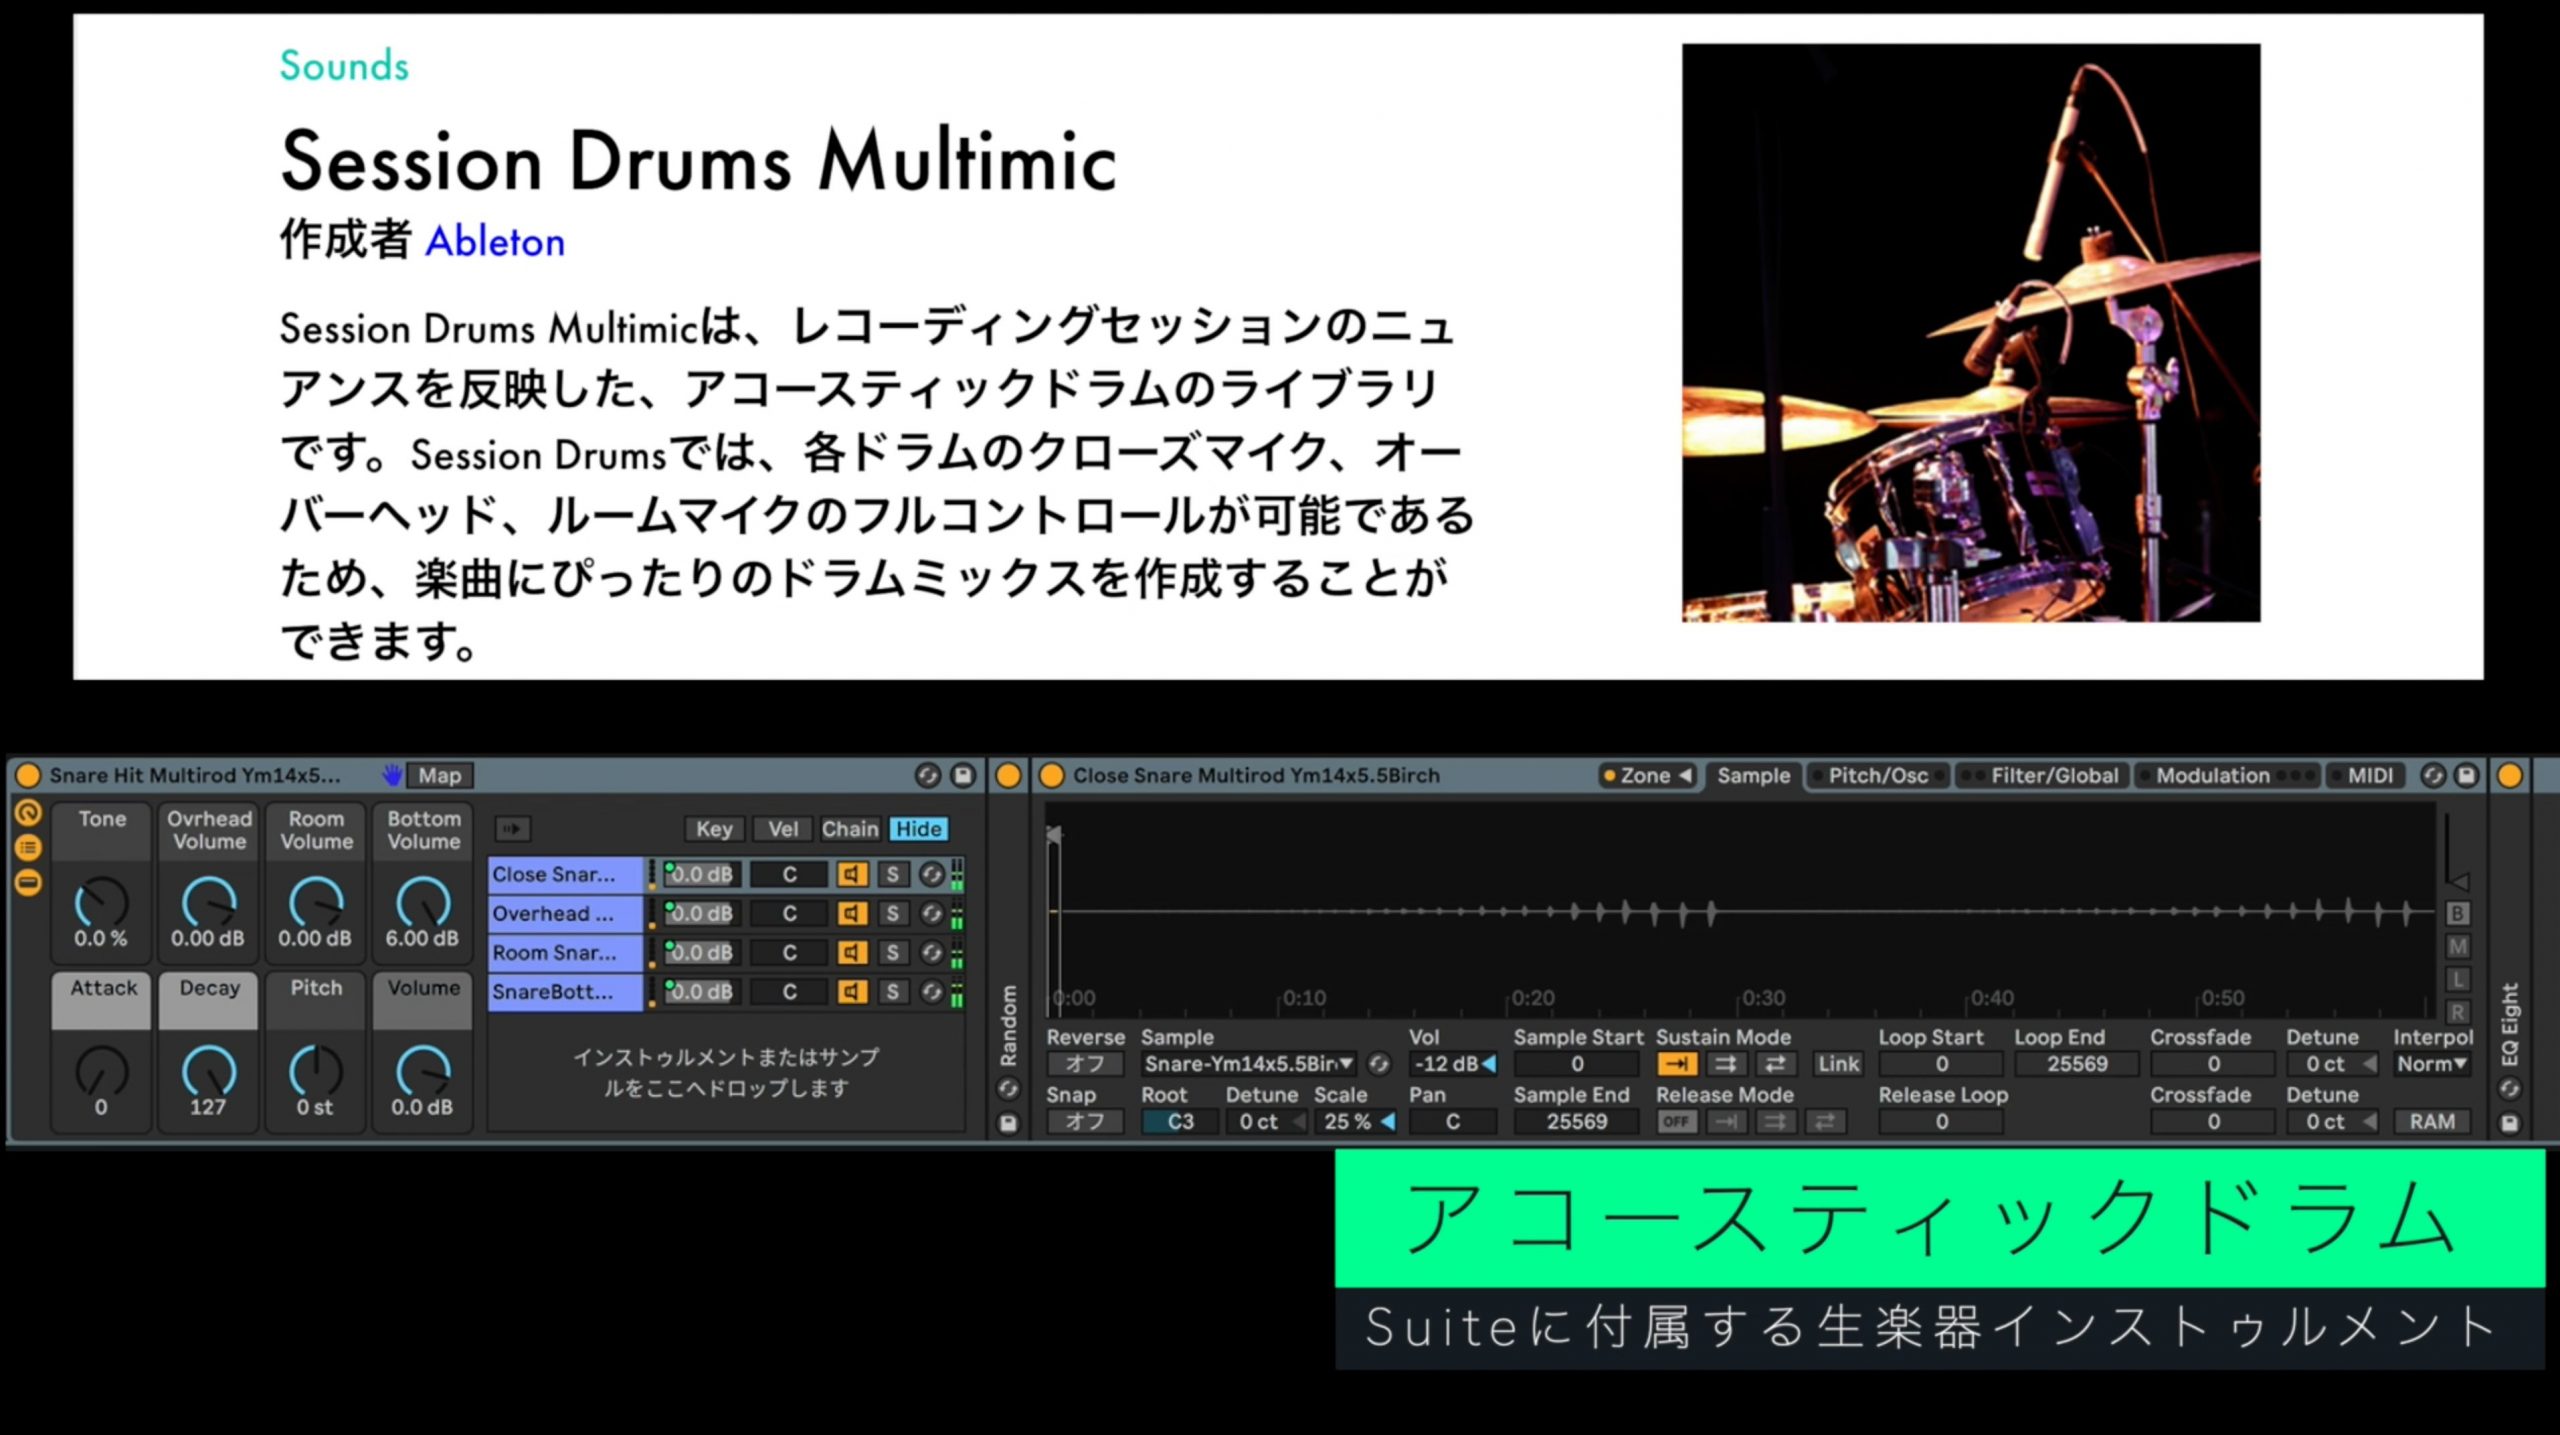
Task: Click the Release Mode OFF button
Action: (x=1677, y=1122)
